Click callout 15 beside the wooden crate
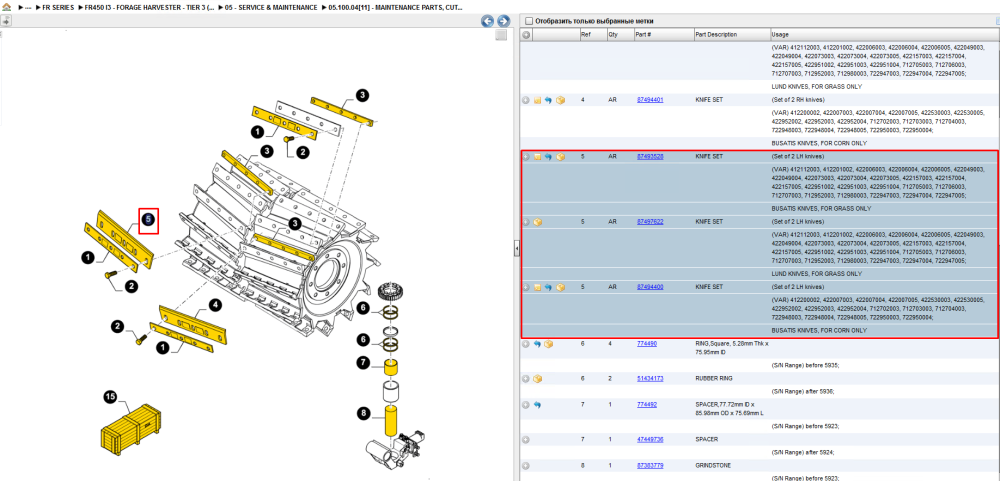The width and height of the screenshot is (1000, 481). [110, 397]
